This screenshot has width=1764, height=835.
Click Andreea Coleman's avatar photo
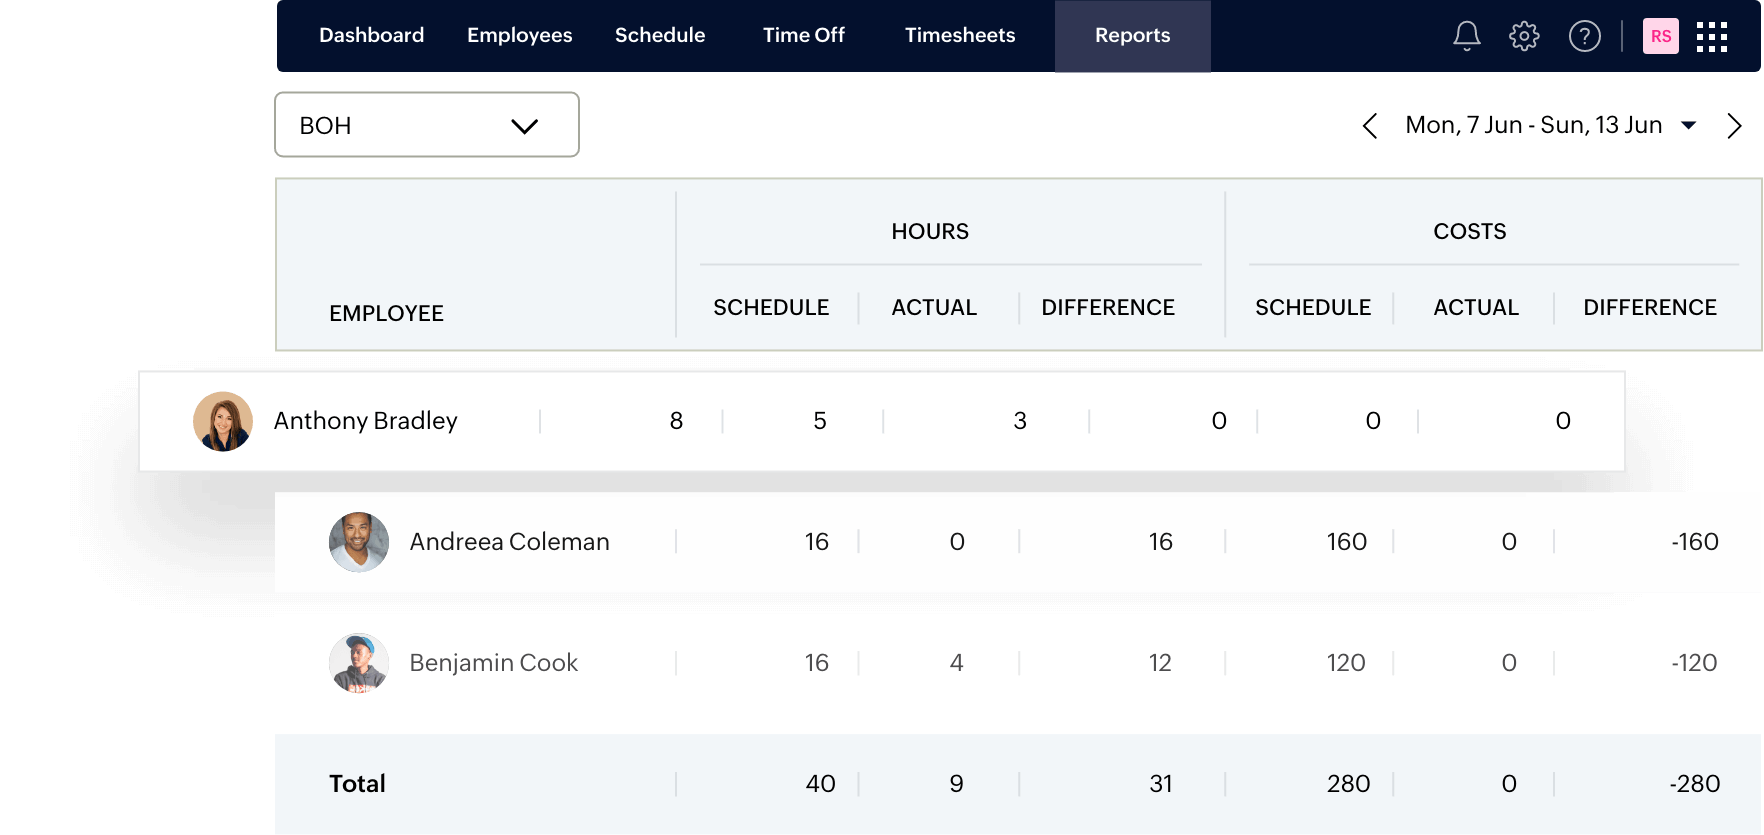(x=359, y=542)
